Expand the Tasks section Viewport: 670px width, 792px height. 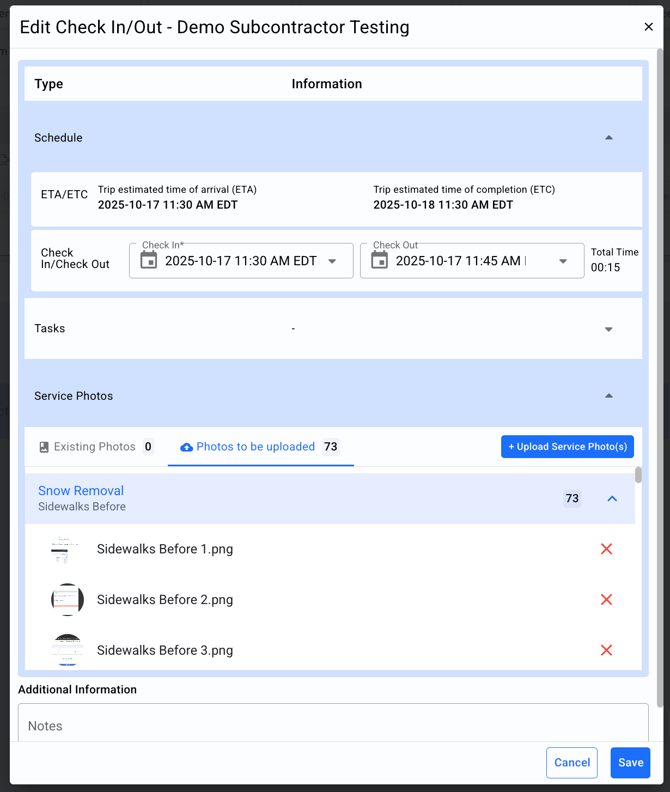(608, 329)
